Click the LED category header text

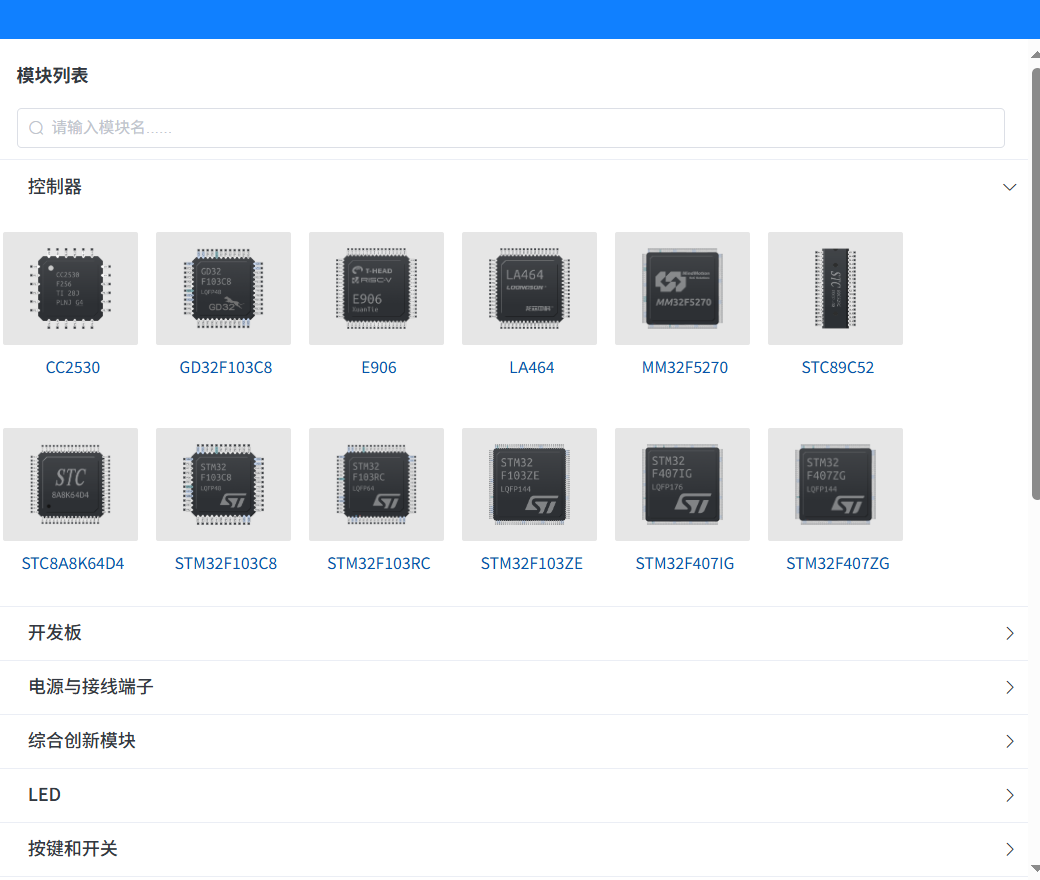point(44,795)
